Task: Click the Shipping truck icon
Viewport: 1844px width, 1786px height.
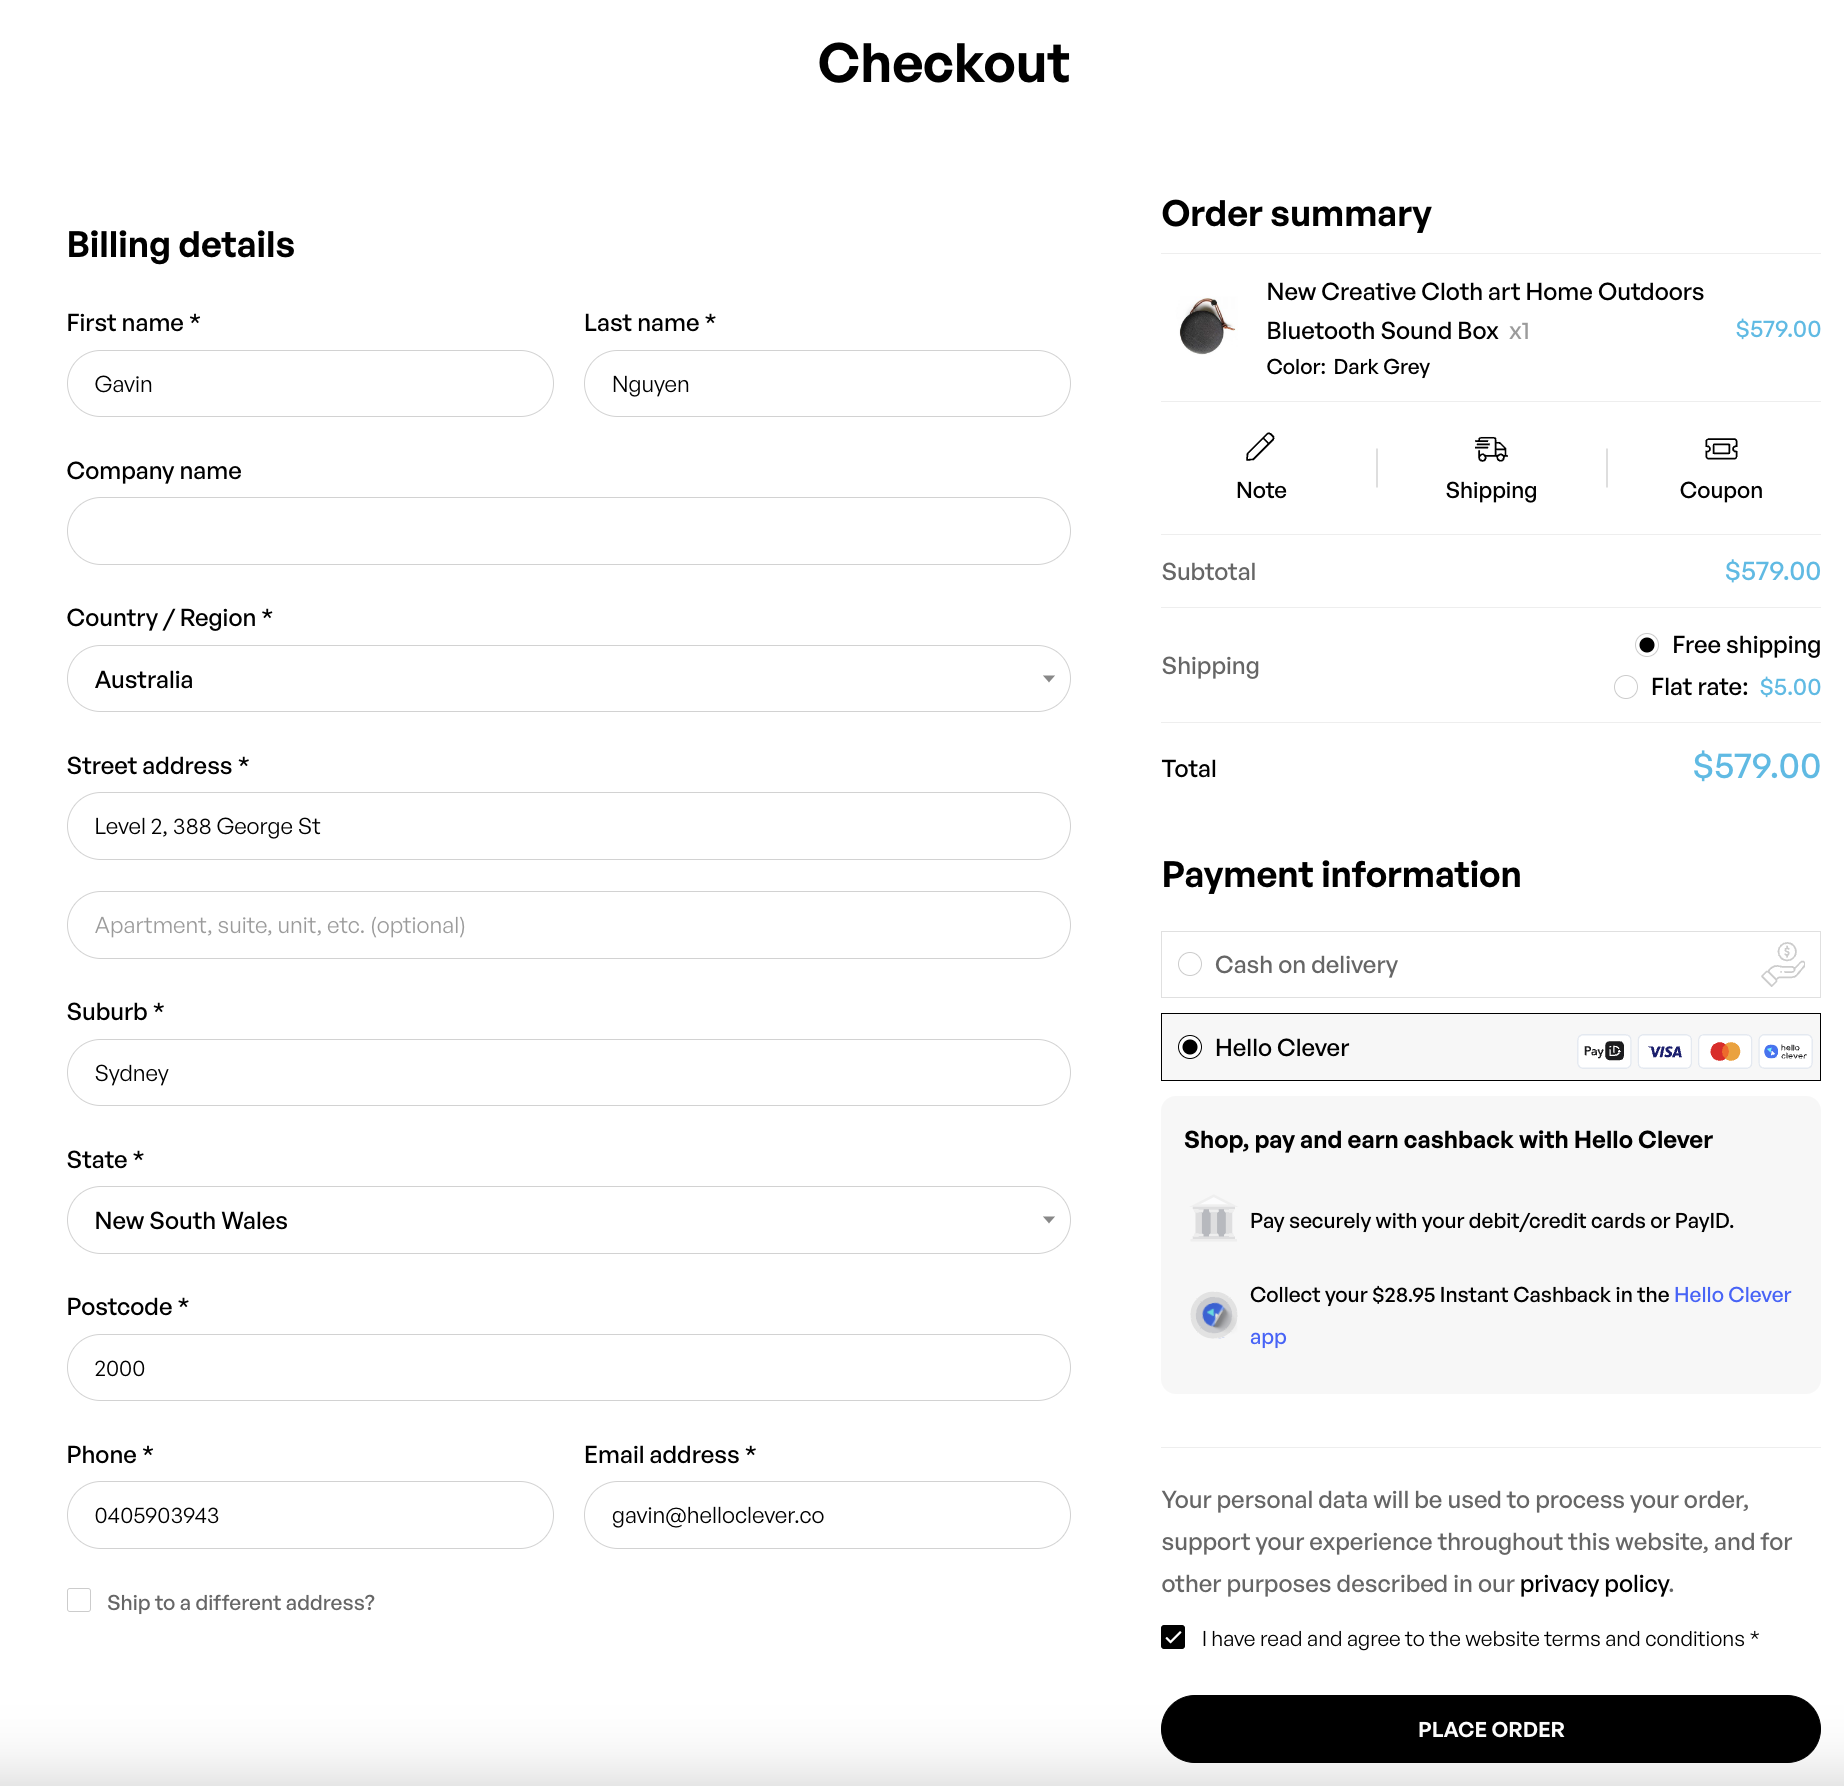Action: [x=1490, y=449]
